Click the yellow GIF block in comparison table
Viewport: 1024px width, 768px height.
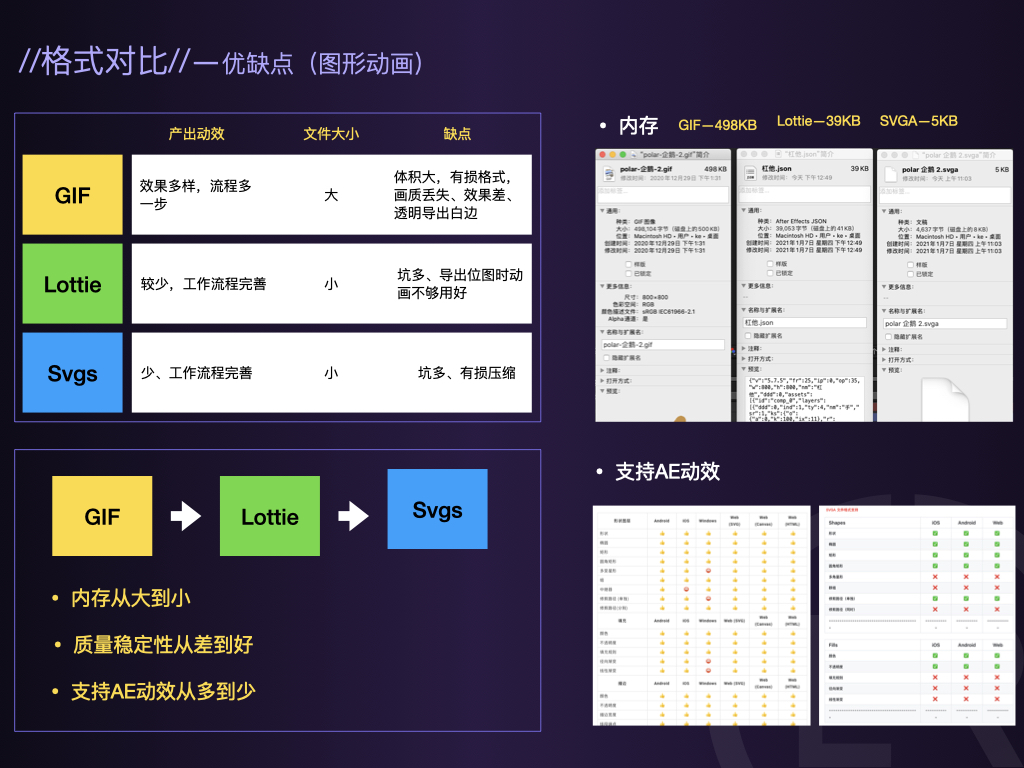(x=72, y=195)
